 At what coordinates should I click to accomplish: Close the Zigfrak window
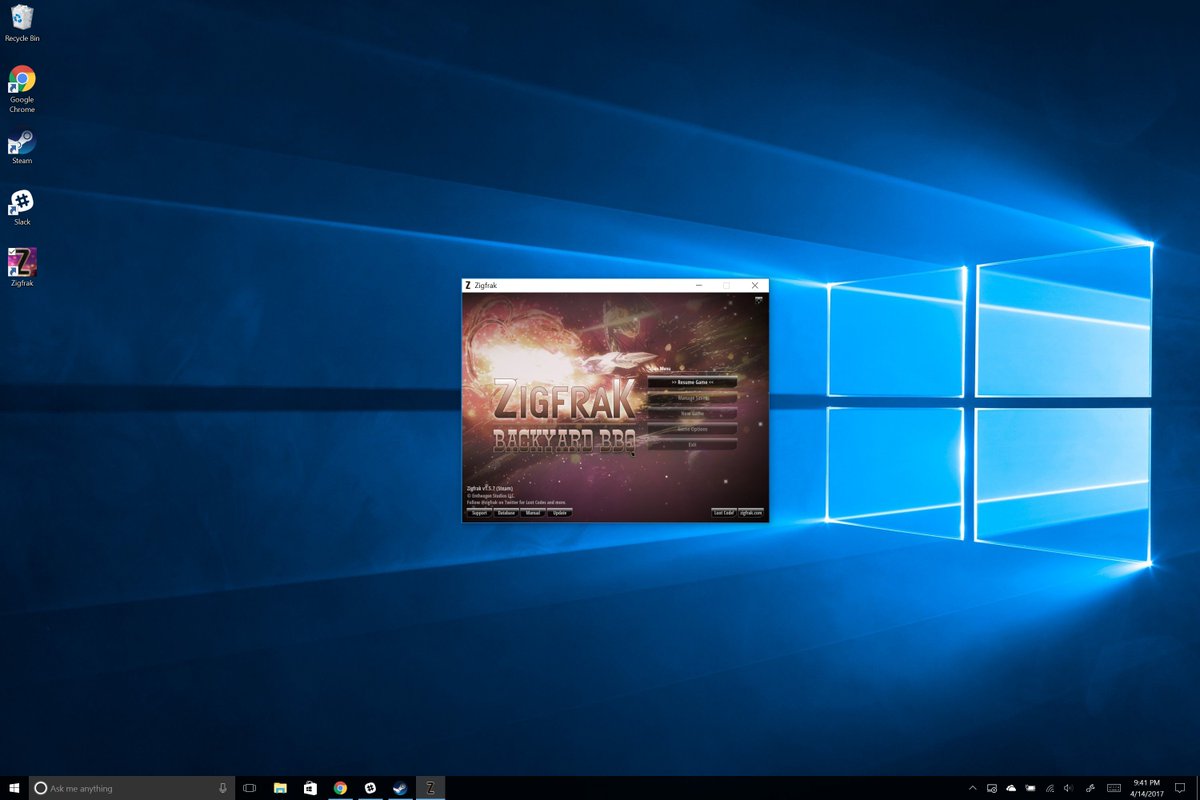tap(755, 285)
